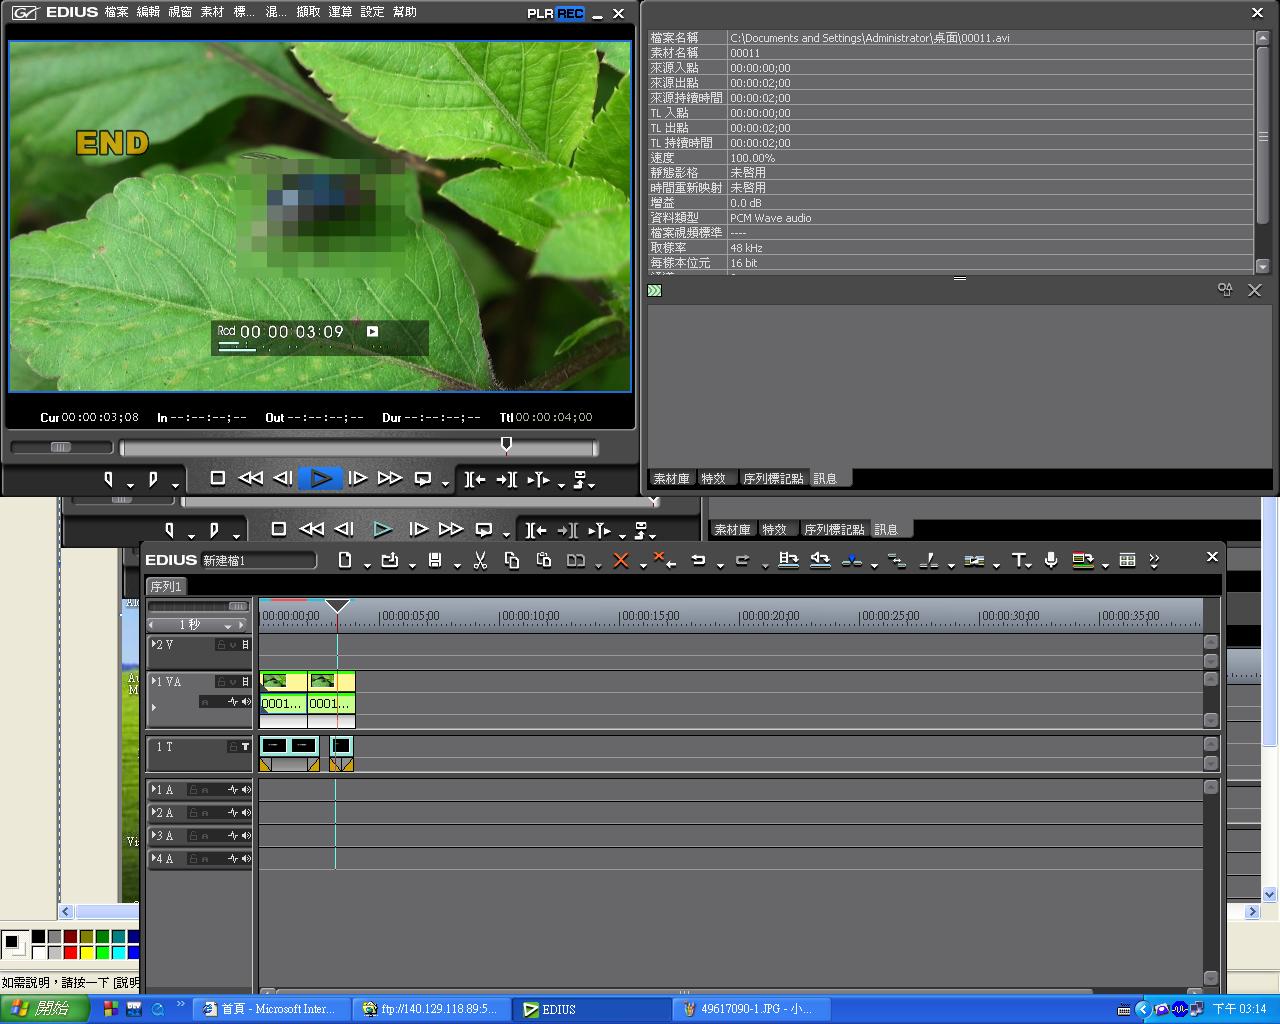Toggle lock on the 1 T track

233,747
